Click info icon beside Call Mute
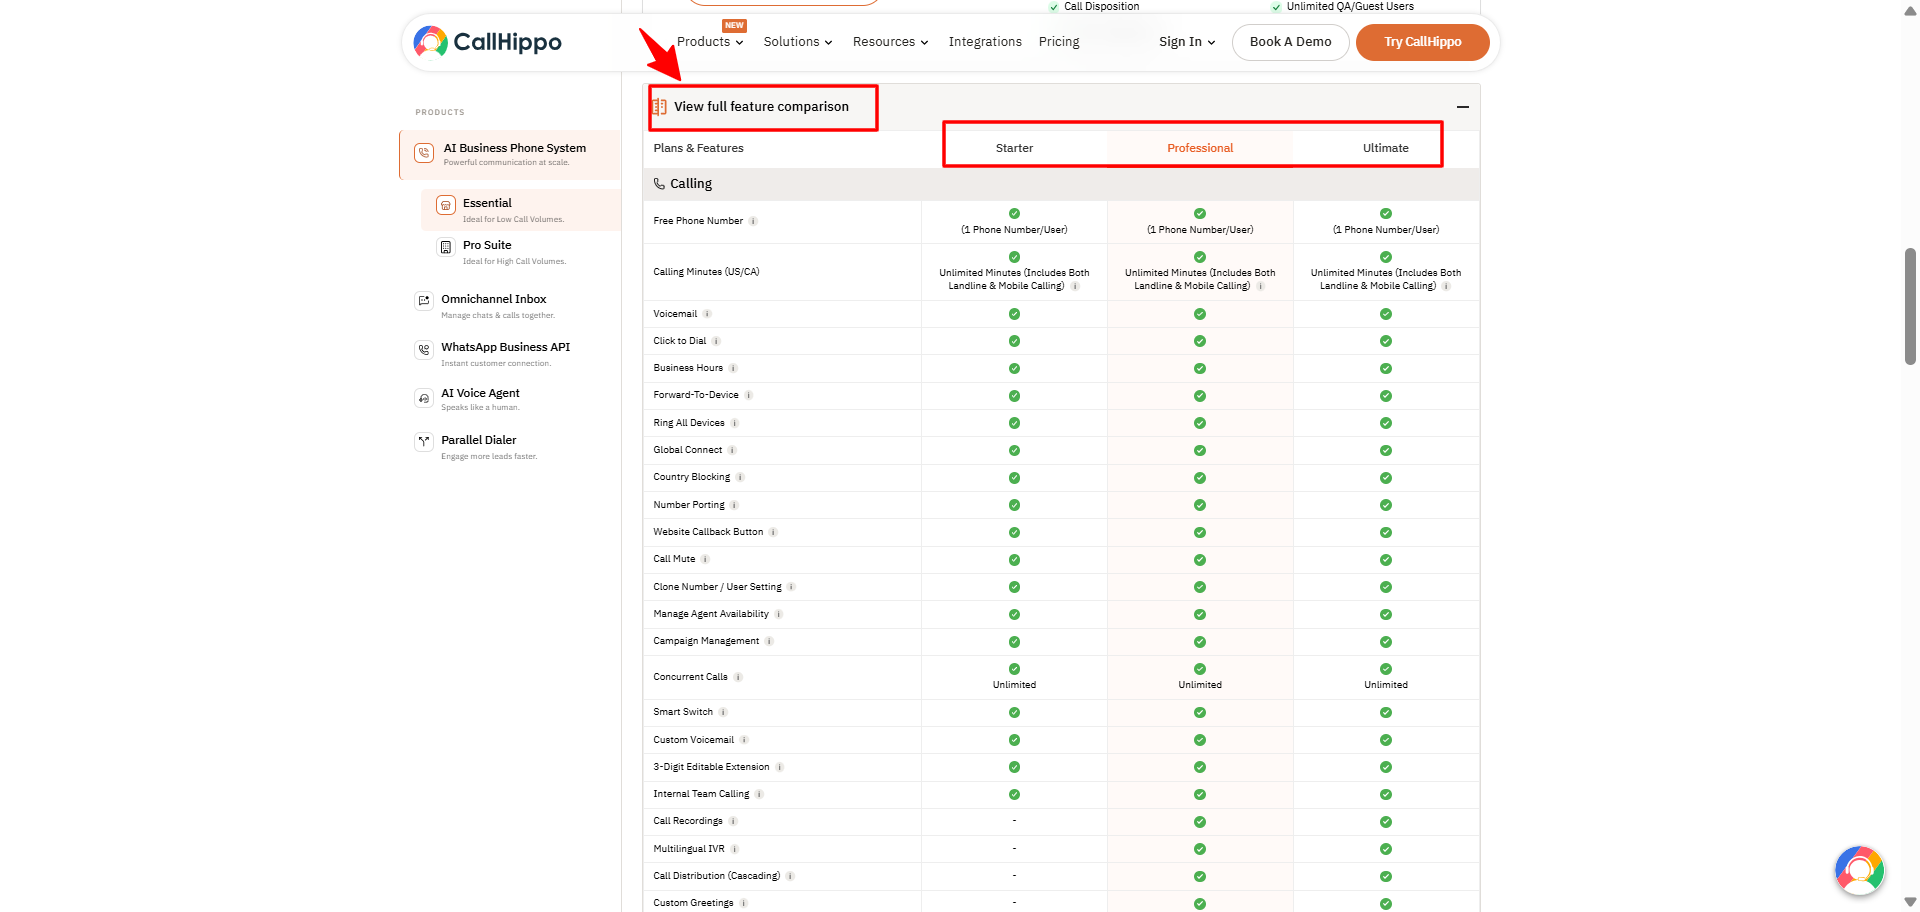Viewport: 1920px width, 912px height. (705, 559)
